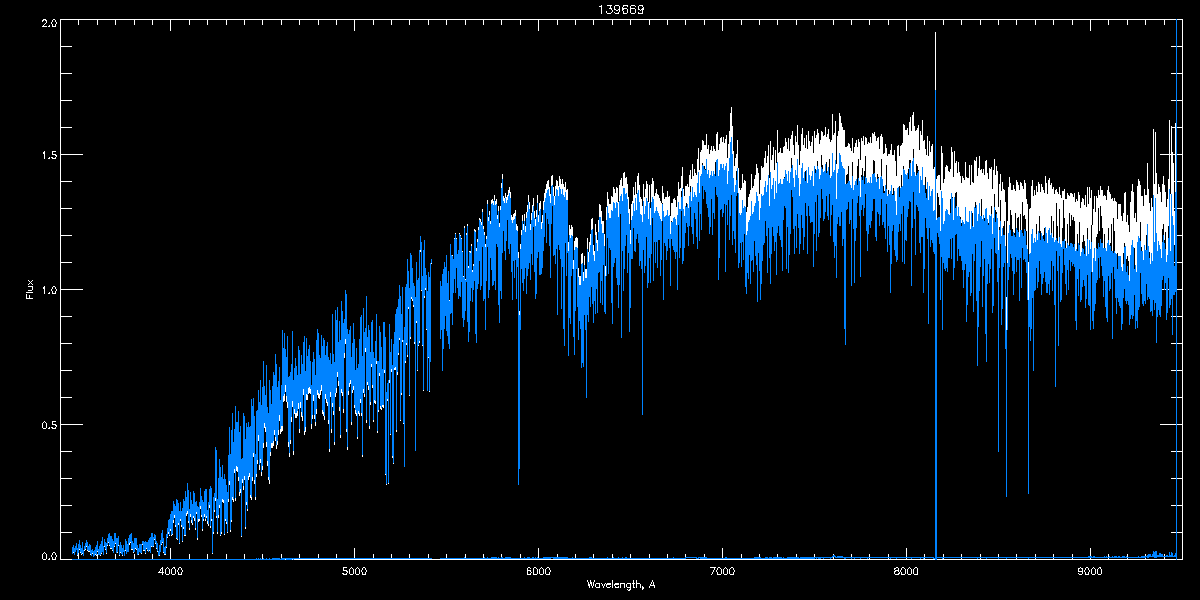Click the 1.0 y-axis tick label
This screenshot has width=1200, height=600.
click(49, 290)
